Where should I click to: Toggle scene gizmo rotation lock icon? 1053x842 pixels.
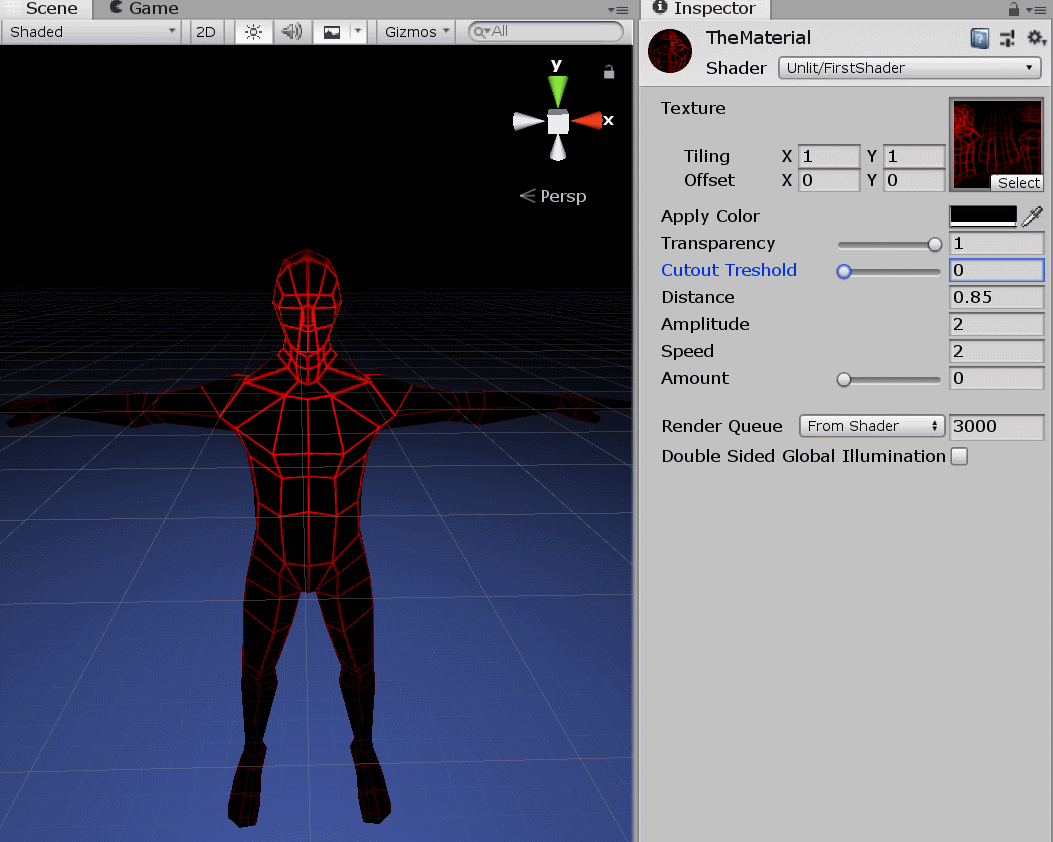coord(609,72)
